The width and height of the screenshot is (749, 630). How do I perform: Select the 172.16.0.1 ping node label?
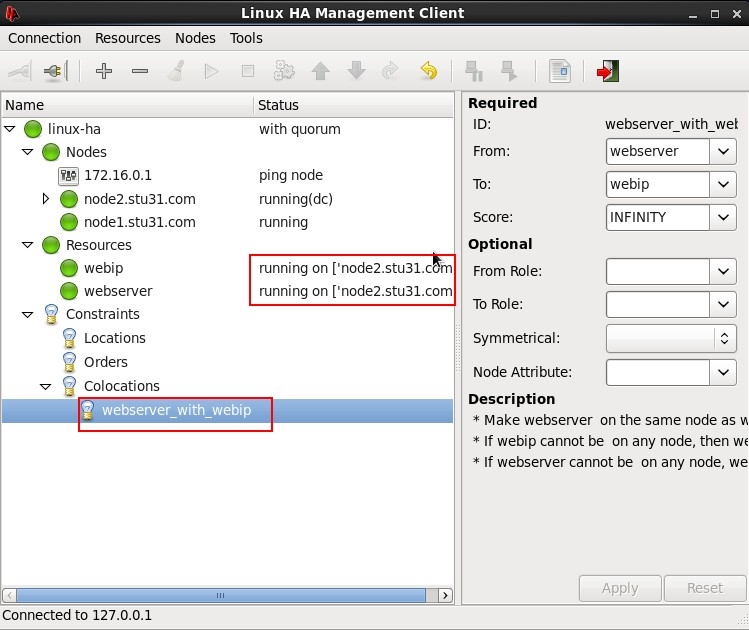(x=118, y=175)
